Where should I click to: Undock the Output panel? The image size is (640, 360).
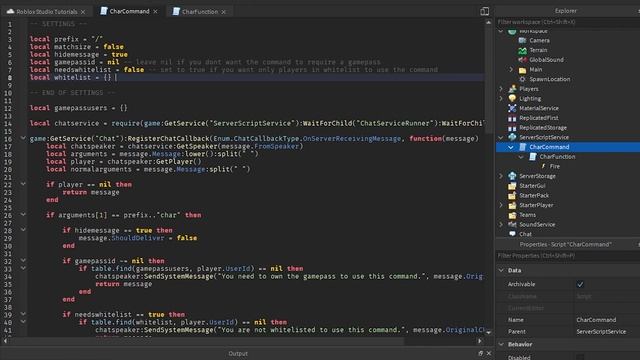point(480,353)
